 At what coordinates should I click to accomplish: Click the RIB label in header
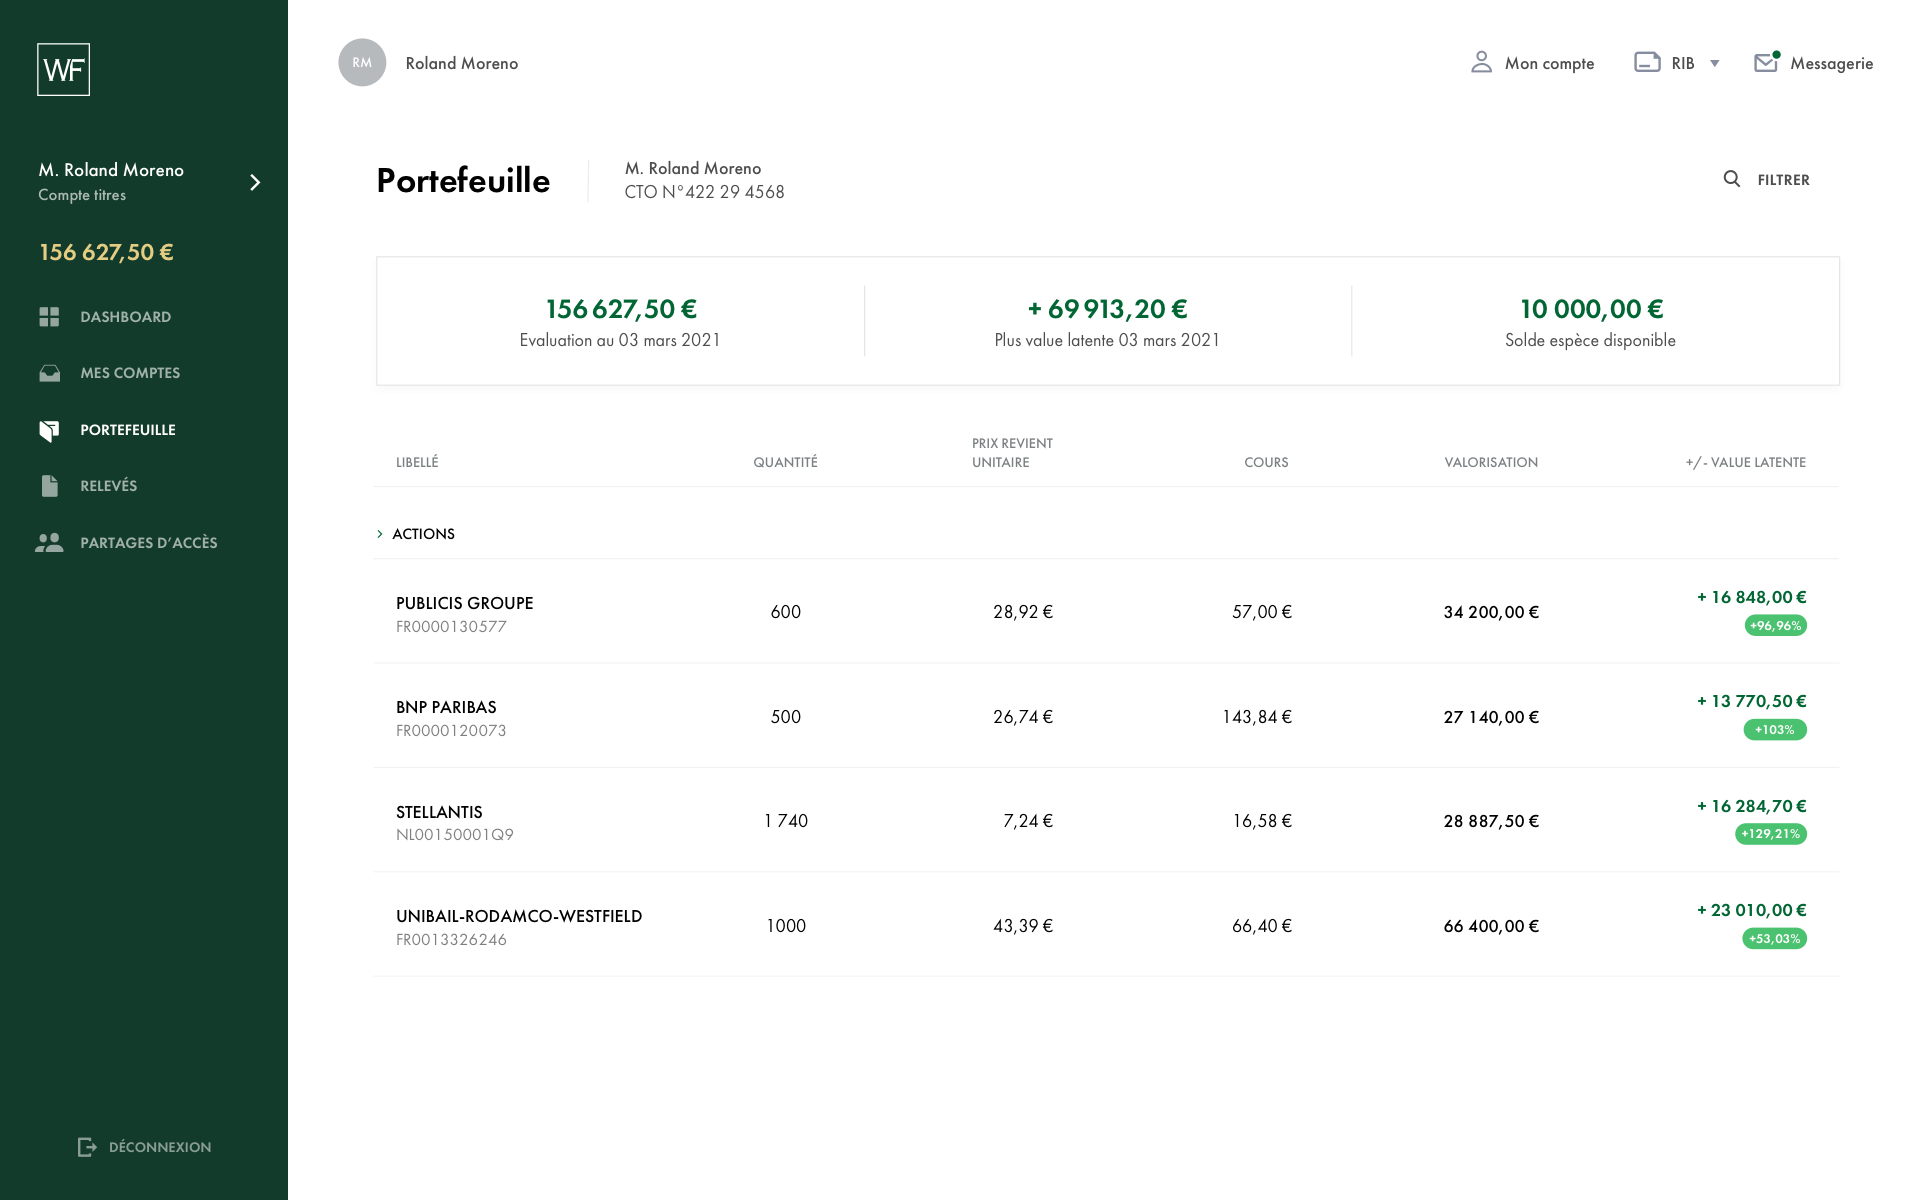[1683, 63]
